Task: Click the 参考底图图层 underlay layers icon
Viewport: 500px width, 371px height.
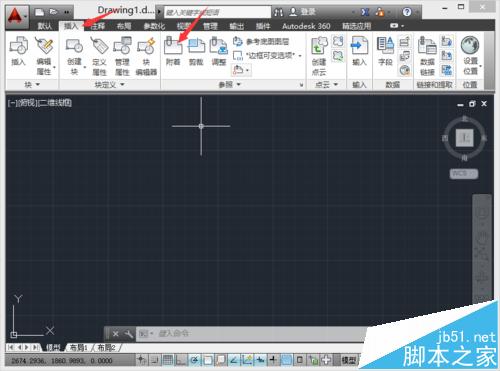Action: click(237, 42)
